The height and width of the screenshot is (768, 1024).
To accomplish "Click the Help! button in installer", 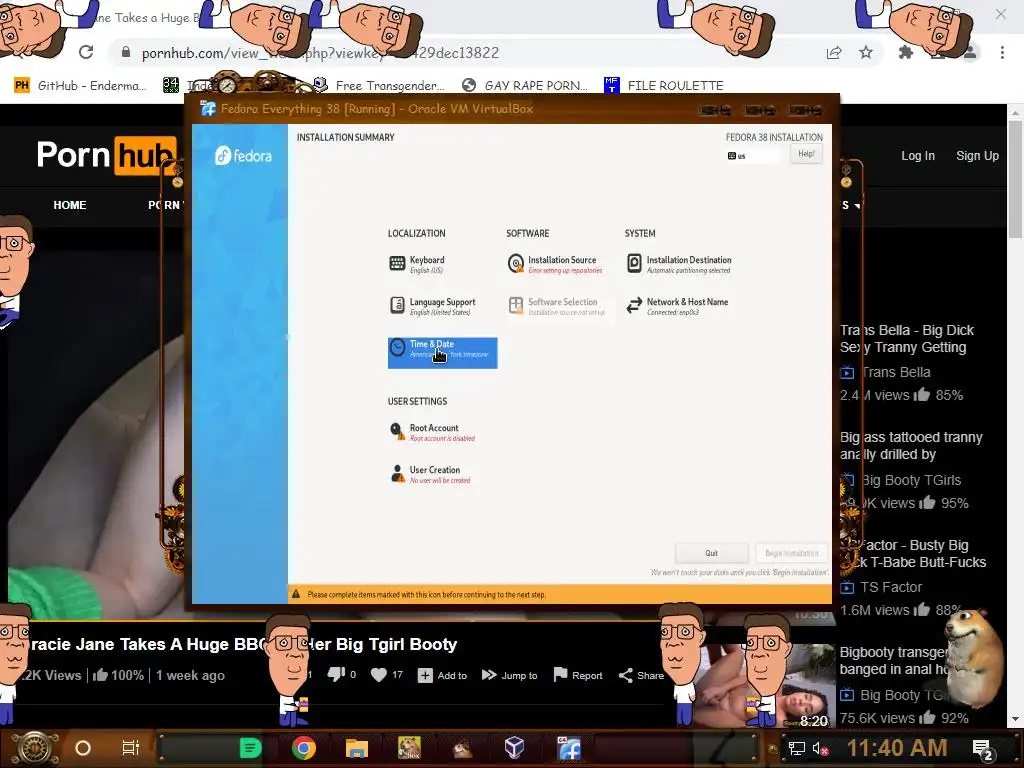I will coord(806,154).
